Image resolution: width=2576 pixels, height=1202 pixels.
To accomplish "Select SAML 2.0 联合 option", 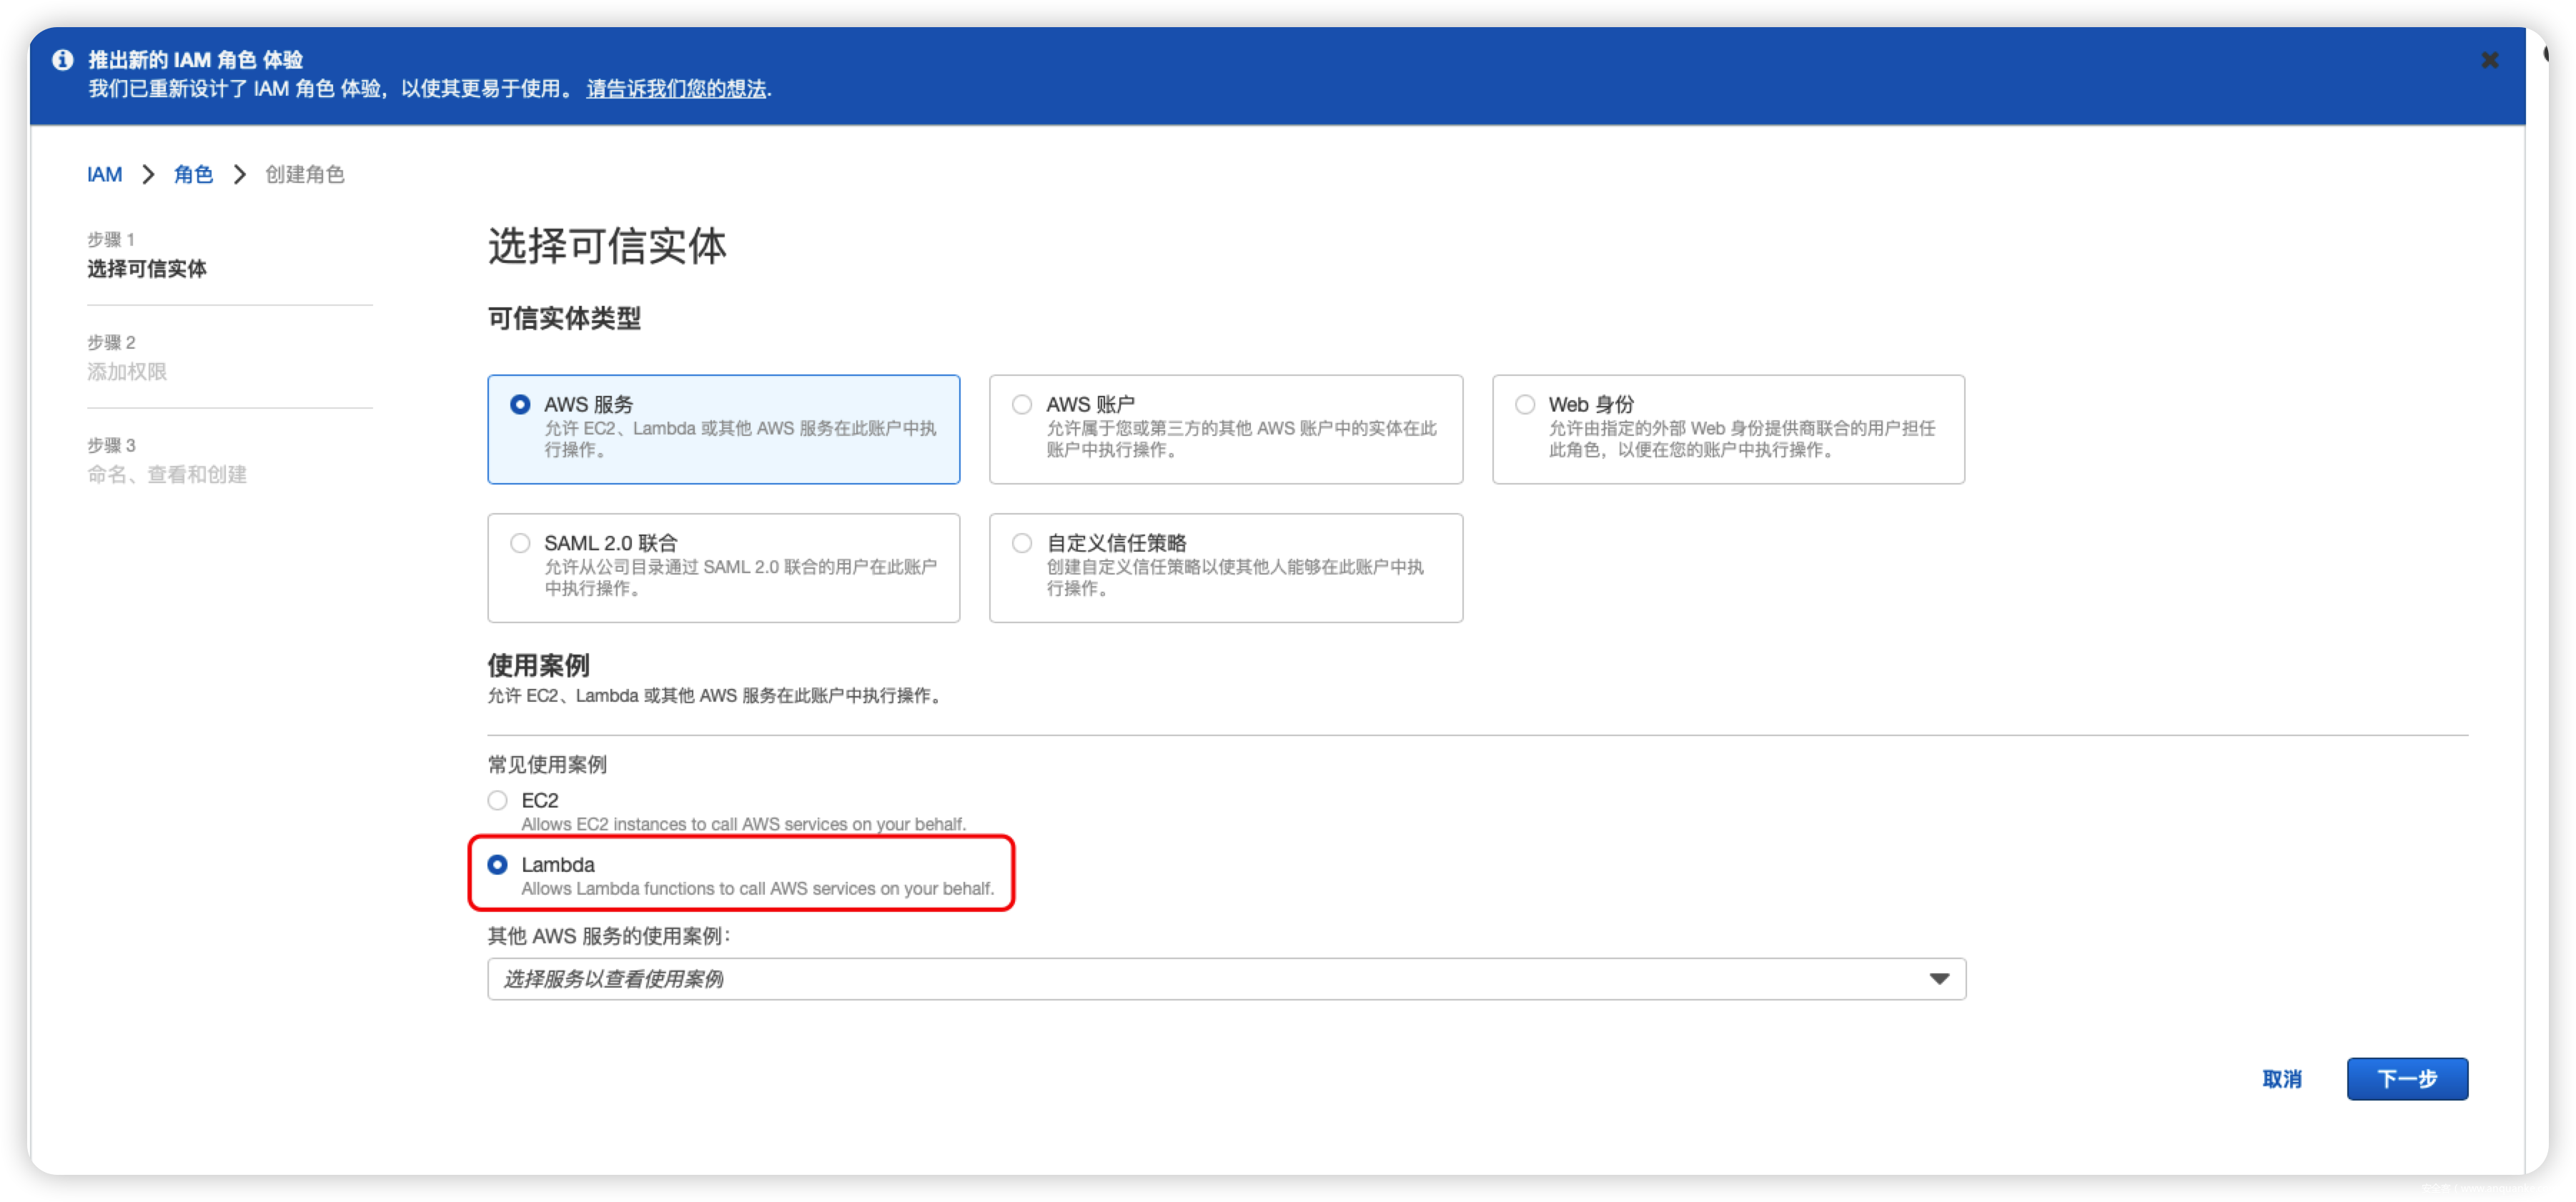I will coord(520,543).
